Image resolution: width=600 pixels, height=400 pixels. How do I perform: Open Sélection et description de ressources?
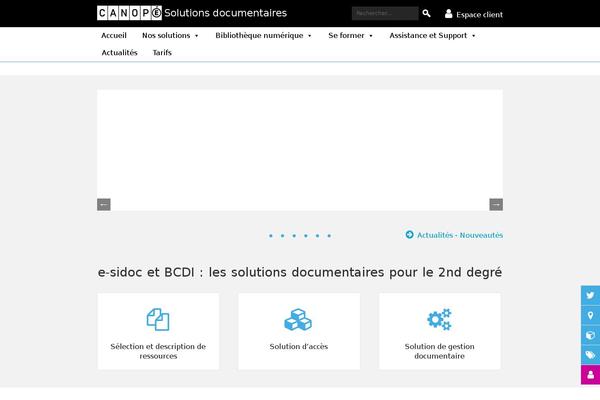tap(158, 351)
